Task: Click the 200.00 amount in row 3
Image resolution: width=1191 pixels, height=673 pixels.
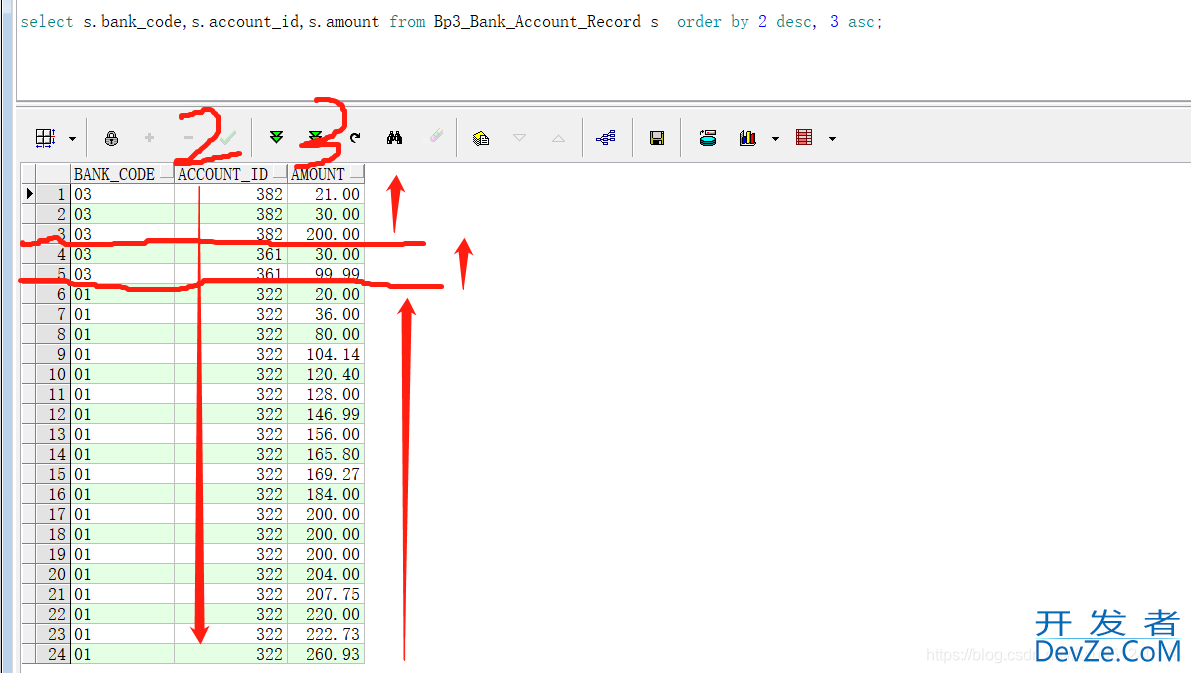Action: (x=326, y=234)
